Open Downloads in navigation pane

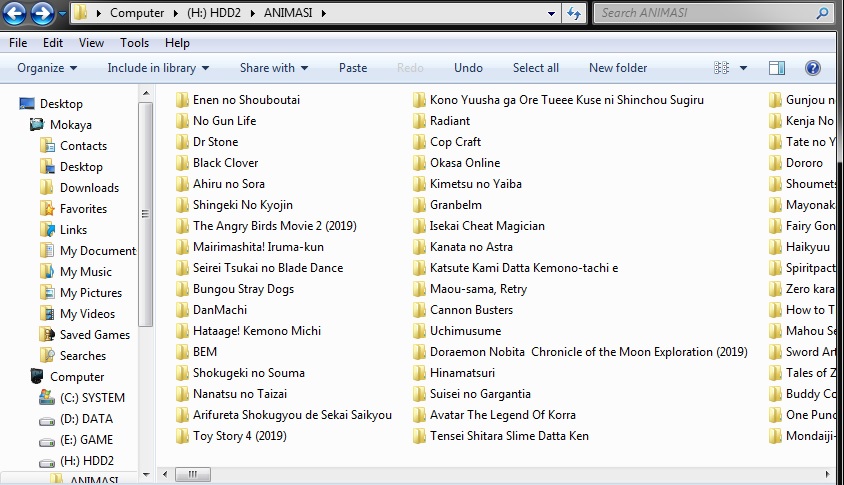pyautogui.click(x=89, y=187)
